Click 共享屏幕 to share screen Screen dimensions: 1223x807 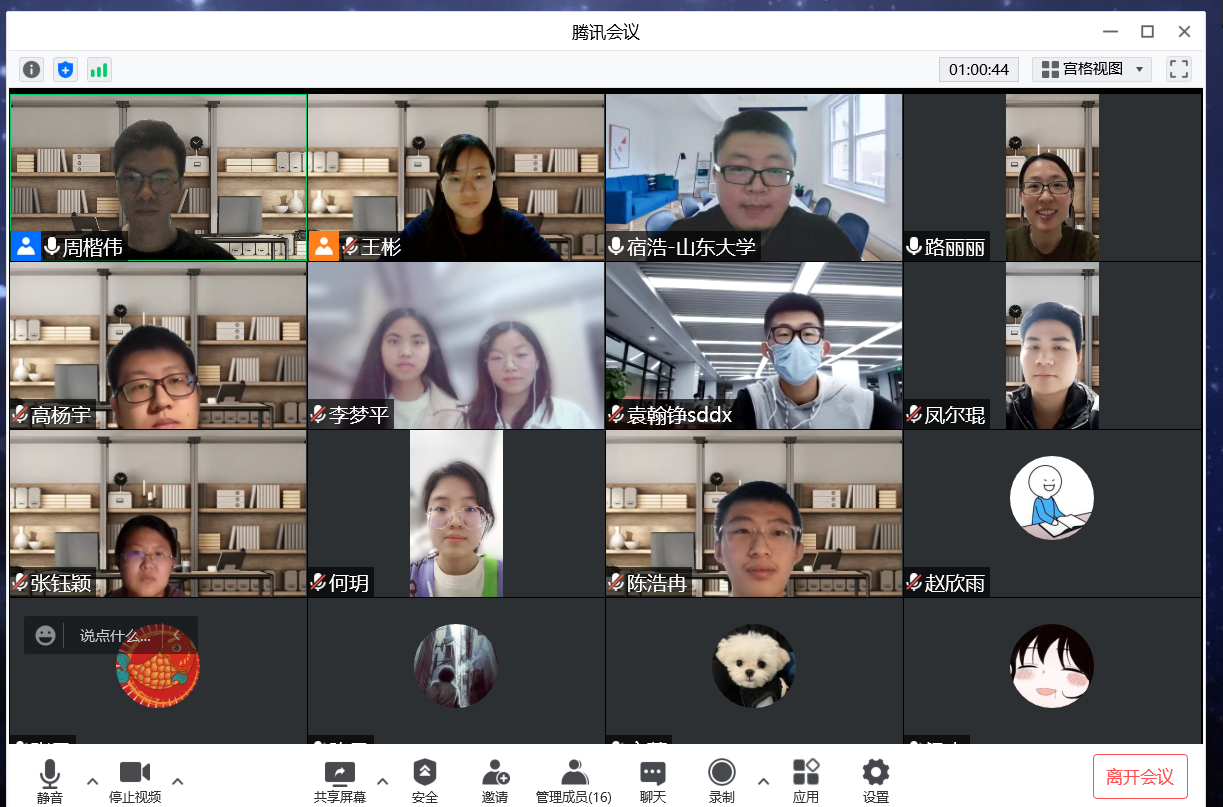(340, 780)
